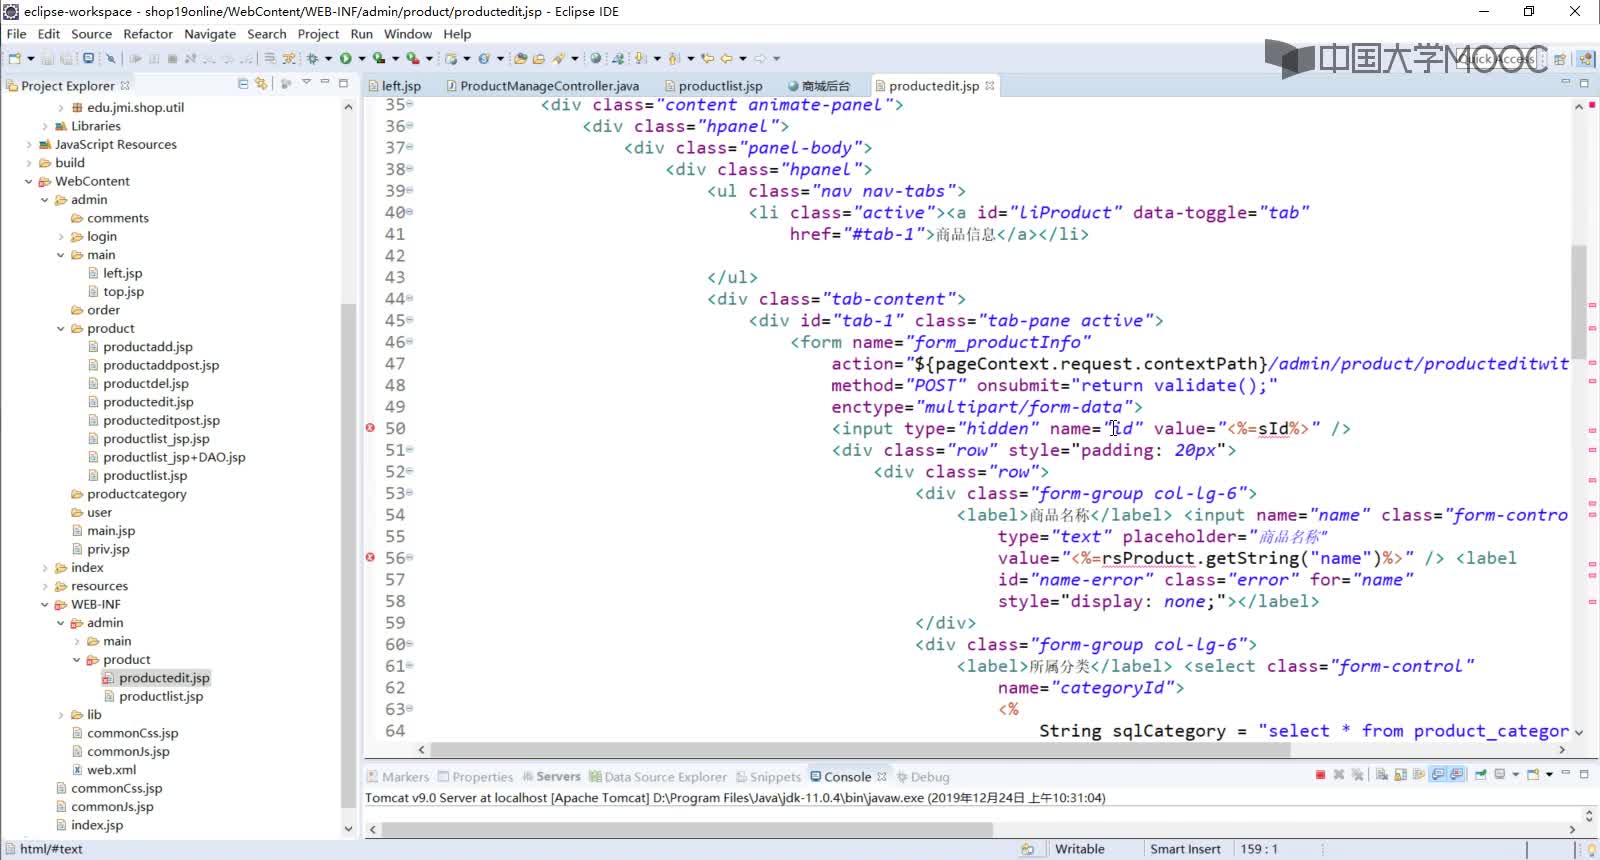
Task: Click the Coverage launch toolbar icon
Action: tap(379, 59)
